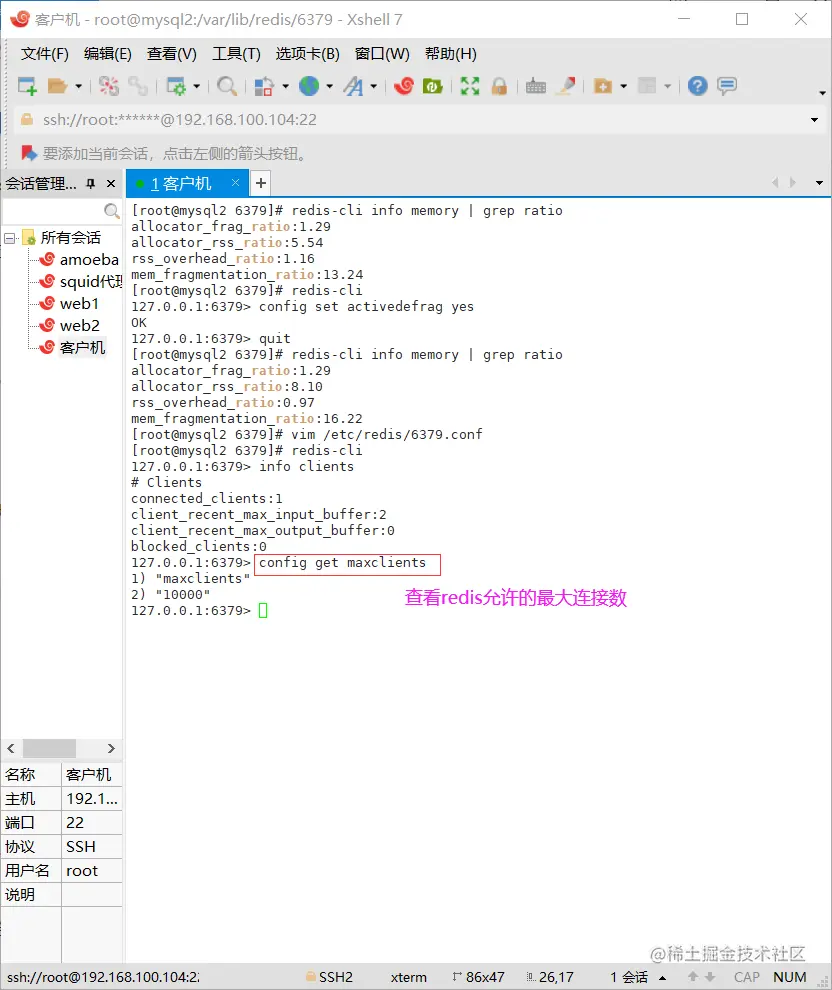Click the blue help question icon
Image resolution: width=832 pixels, height=990 pixels.
click(x=698, y=86)
